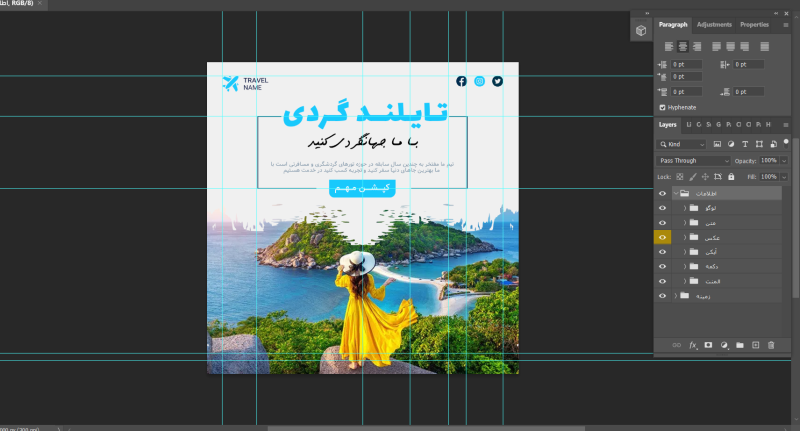Open the Fill slider dropdown arrow
This screenshot has height=431, width=800.
click(x=784, y=177)
